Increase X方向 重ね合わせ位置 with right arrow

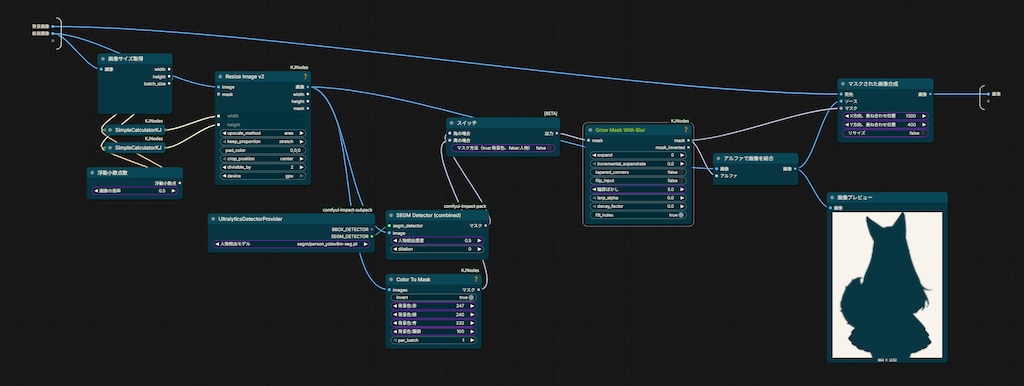coord(923,116)
